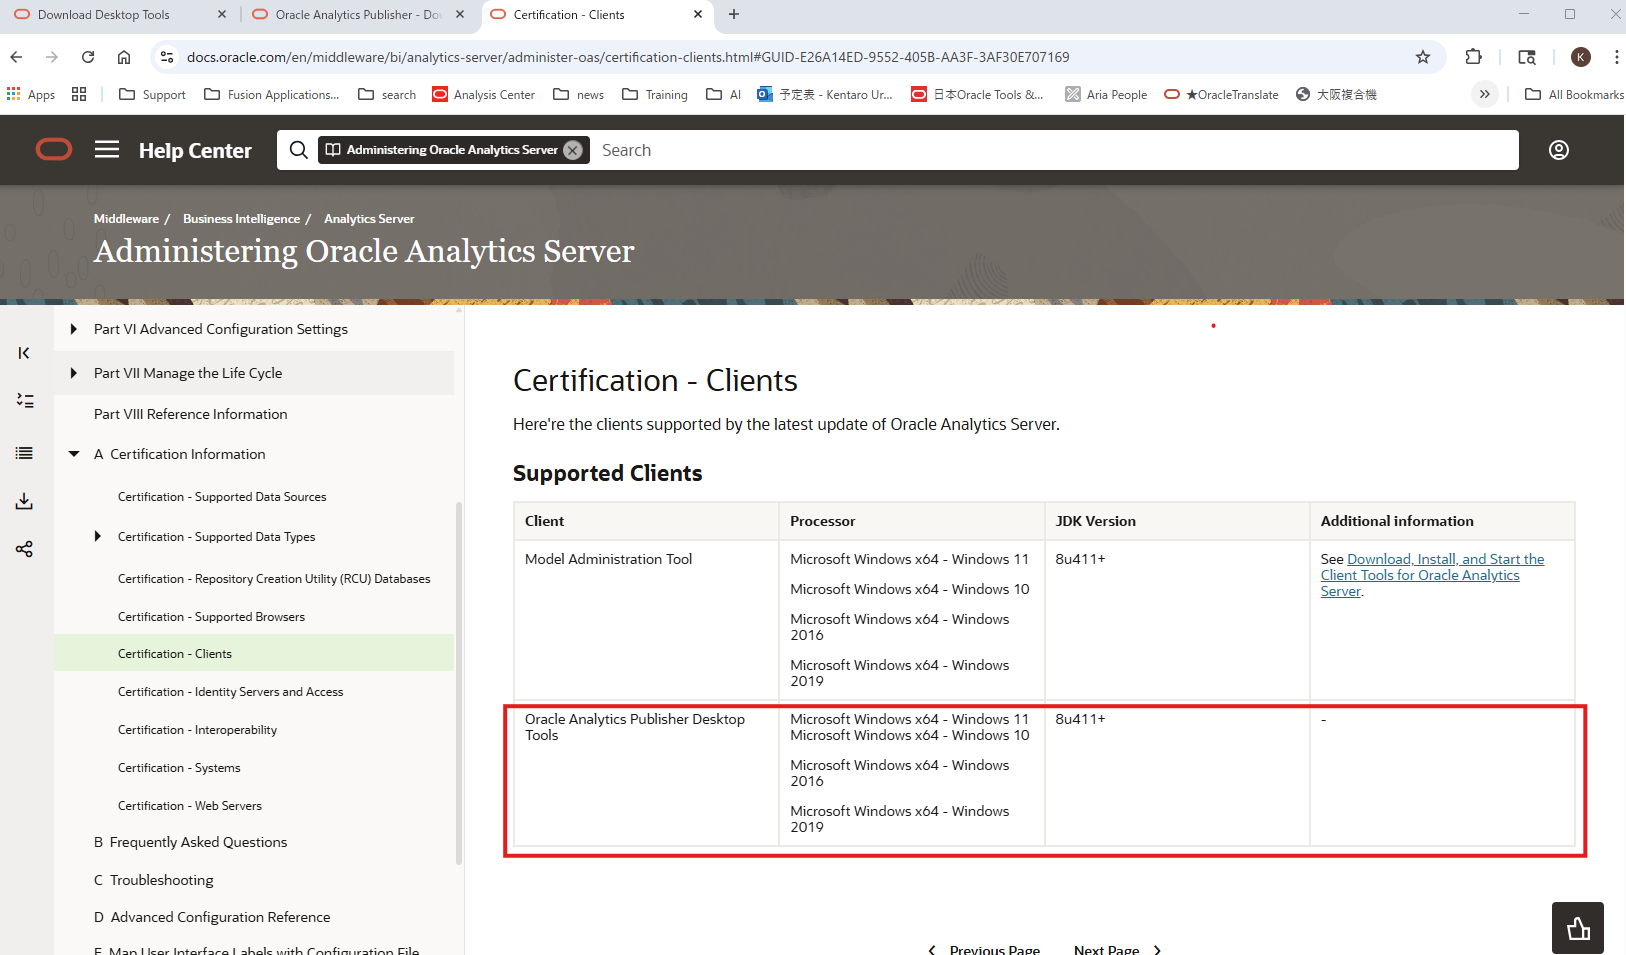Viewport: 1626px width, 955px height.
Task: Collapse A Certification Information section
Action: (74, 454)
